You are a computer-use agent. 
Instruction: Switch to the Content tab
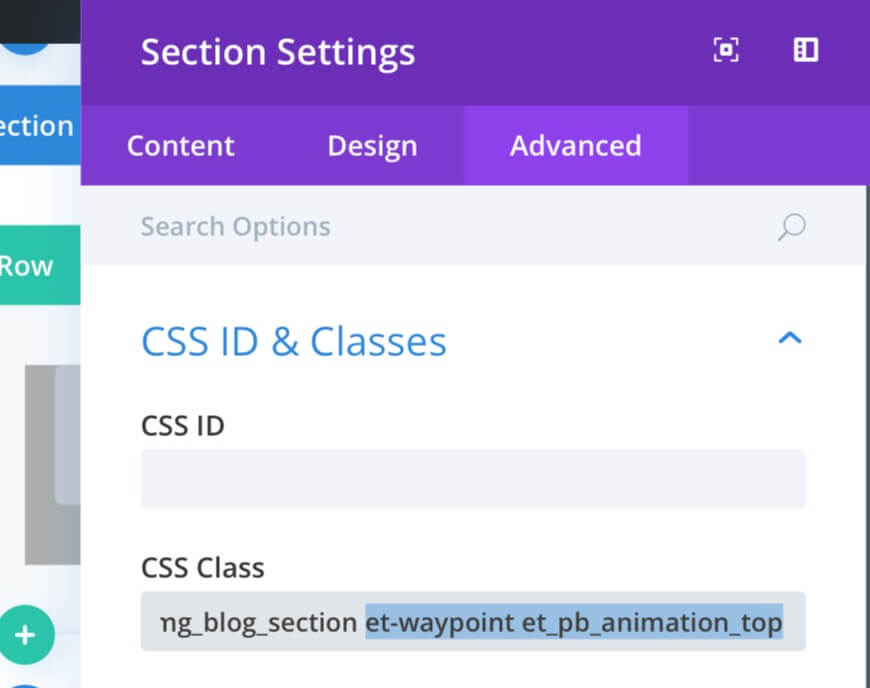181,146
